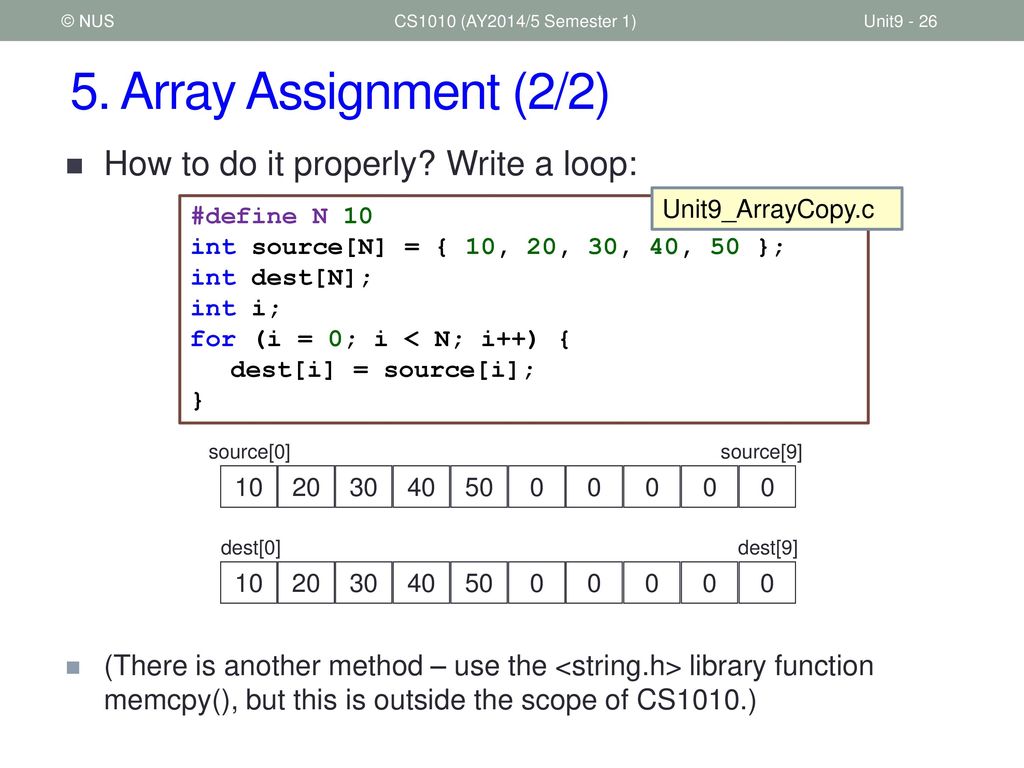Click the closing brace of the for loop
Image resolution: width=1024 pixels, height=768 pixels.
[197, 400]
